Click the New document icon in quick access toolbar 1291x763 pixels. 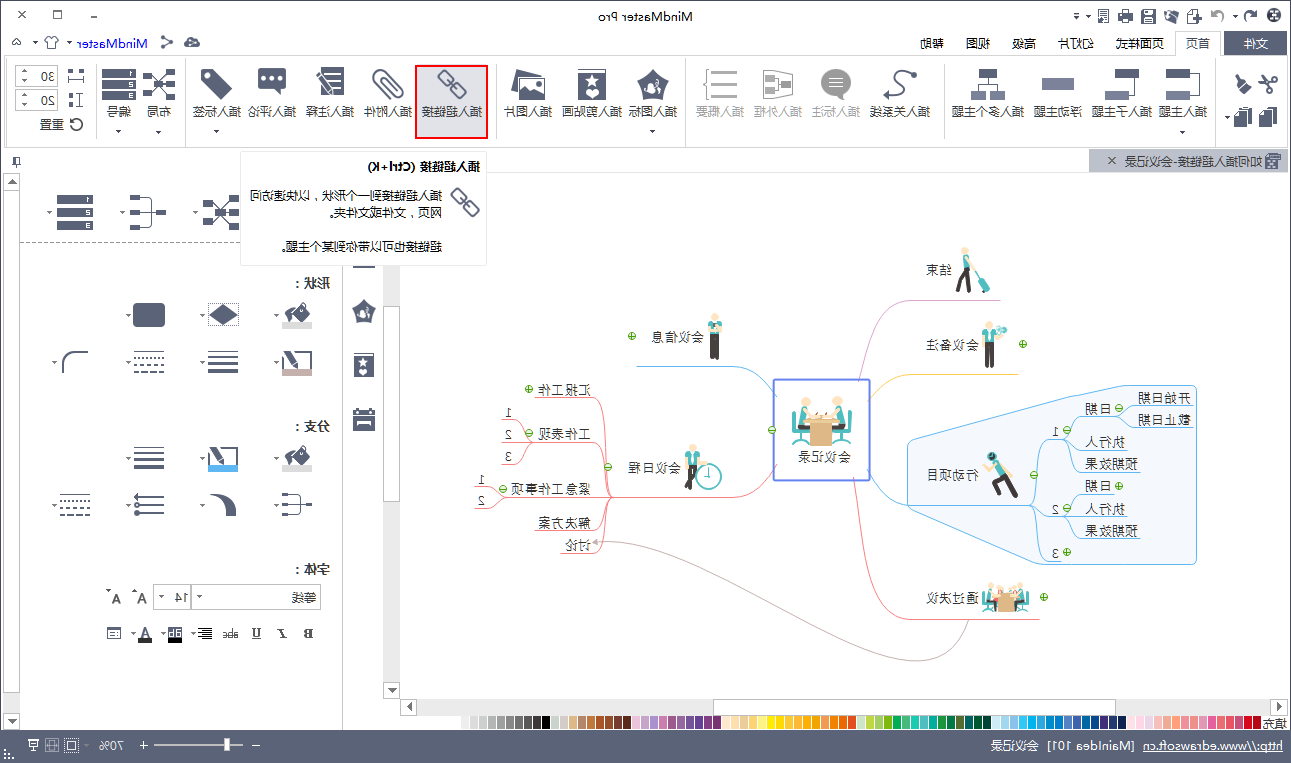point(1194,16)
